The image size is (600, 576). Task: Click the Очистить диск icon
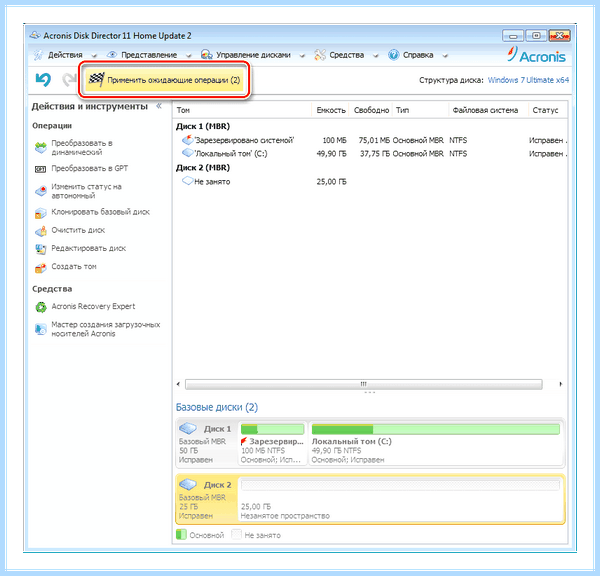41,231
